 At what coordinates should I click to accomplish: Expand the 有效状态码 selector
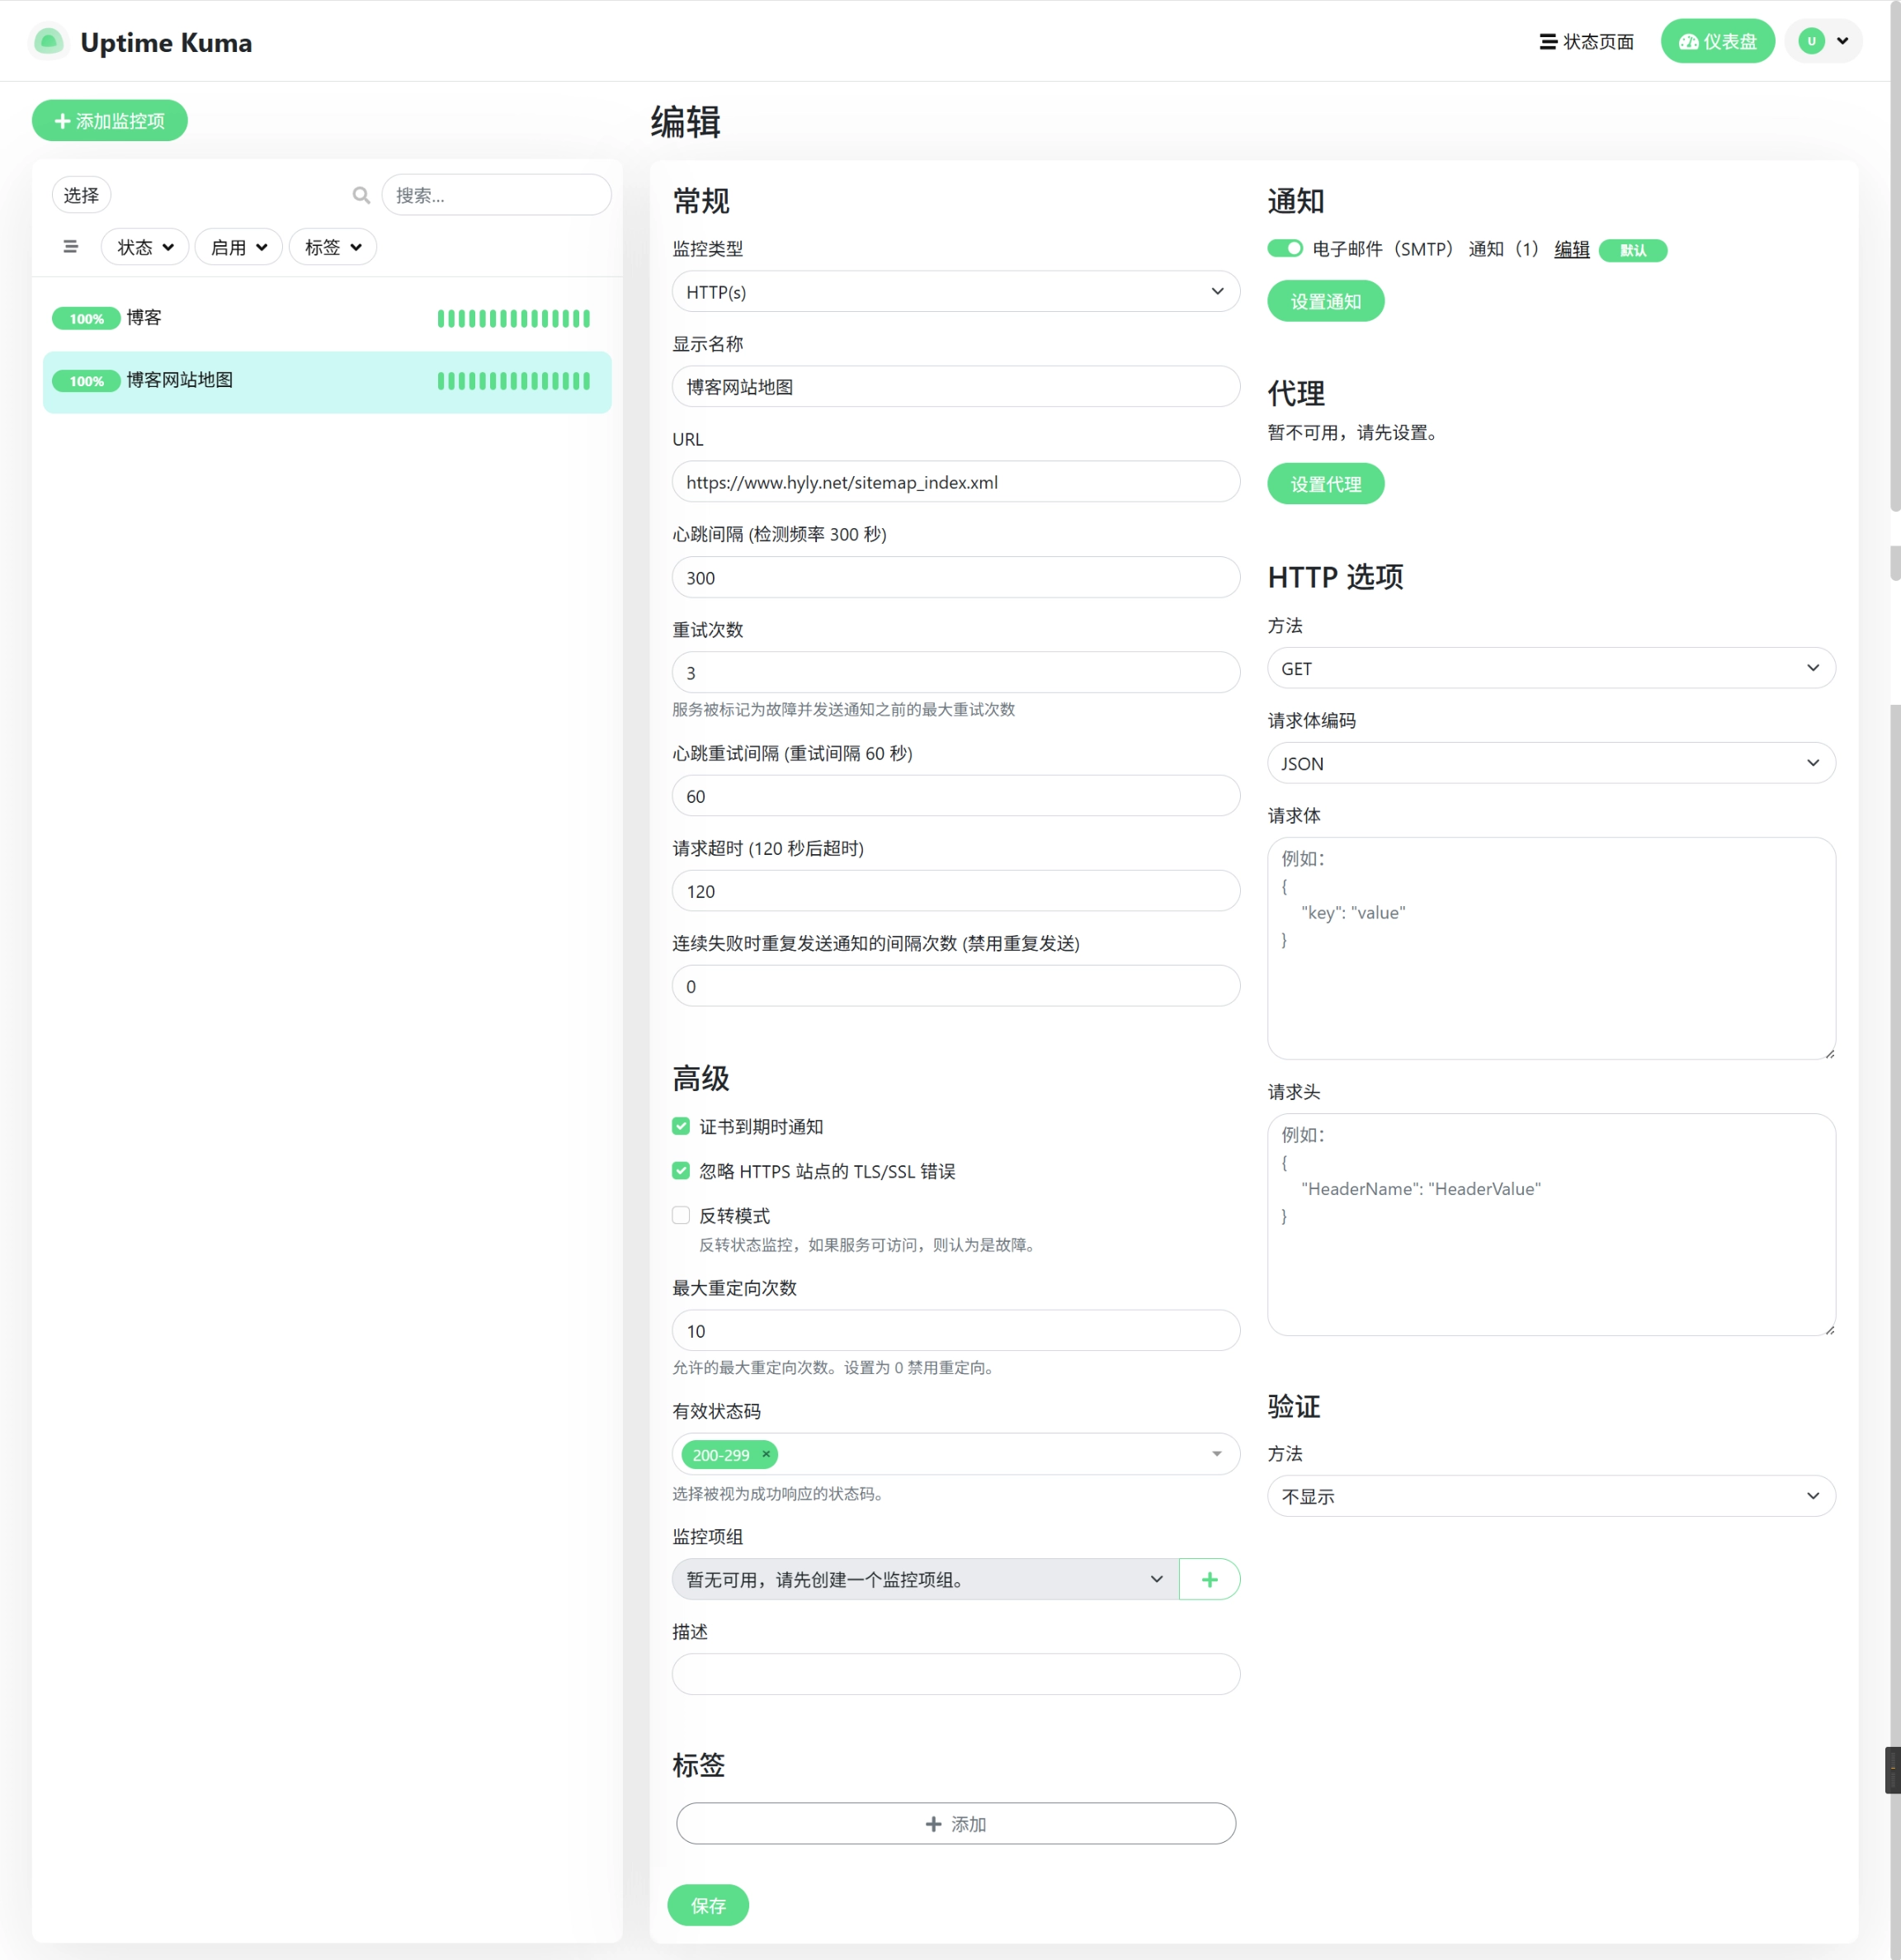(x=956, y=1454)
